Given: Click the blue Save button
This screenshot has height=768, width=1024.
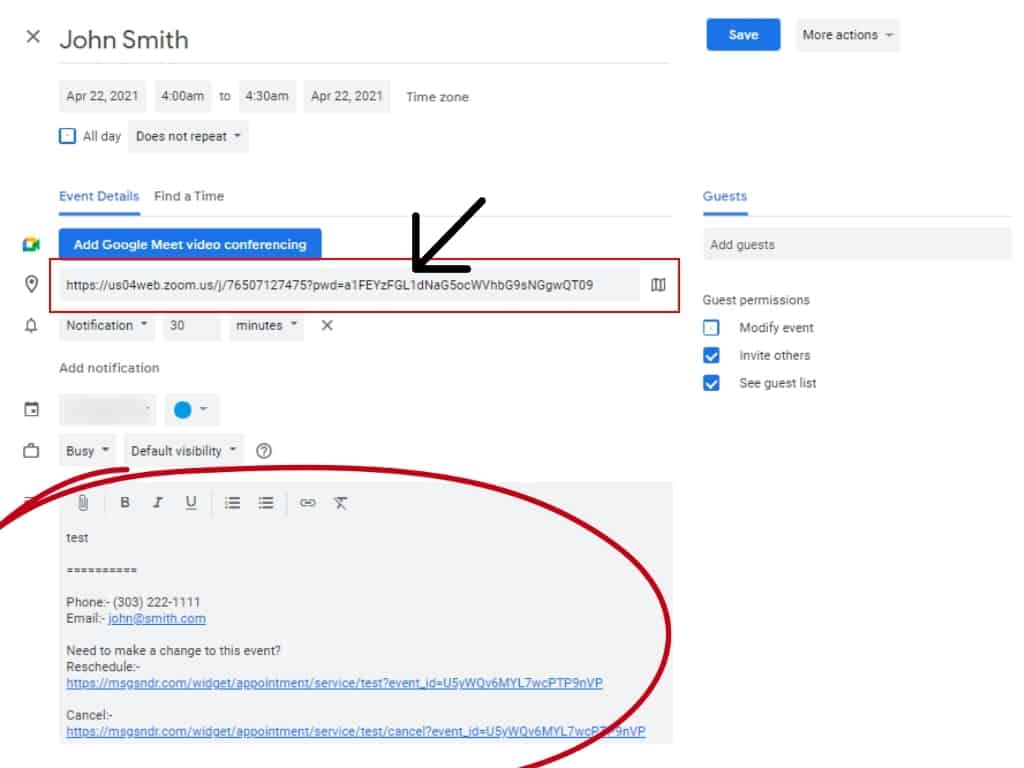Looking at the screenshot, I should tap(743, 35).
